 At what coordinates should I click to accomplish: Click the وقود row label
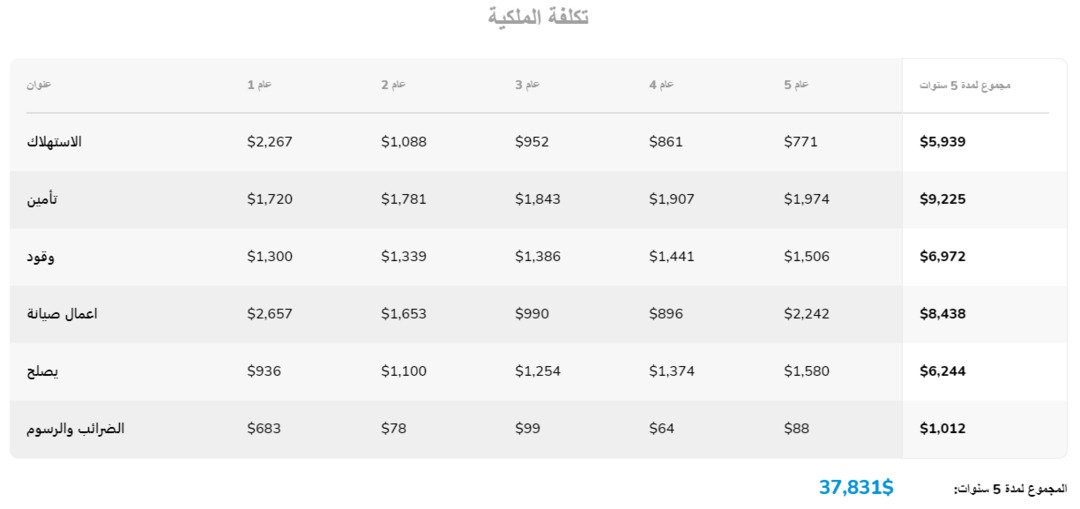[41, 257]
